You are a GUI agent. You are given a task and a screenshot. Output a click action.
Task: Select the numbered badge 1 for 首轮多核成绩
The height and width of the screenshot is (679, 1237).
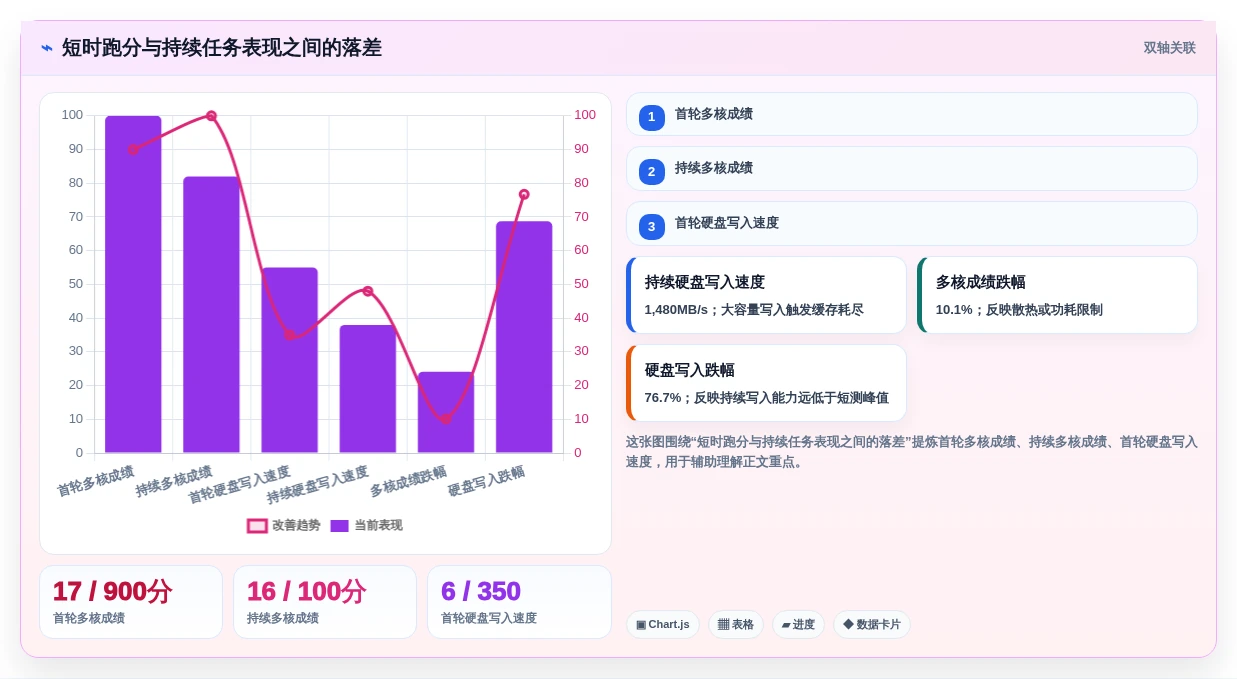(651, 117)
